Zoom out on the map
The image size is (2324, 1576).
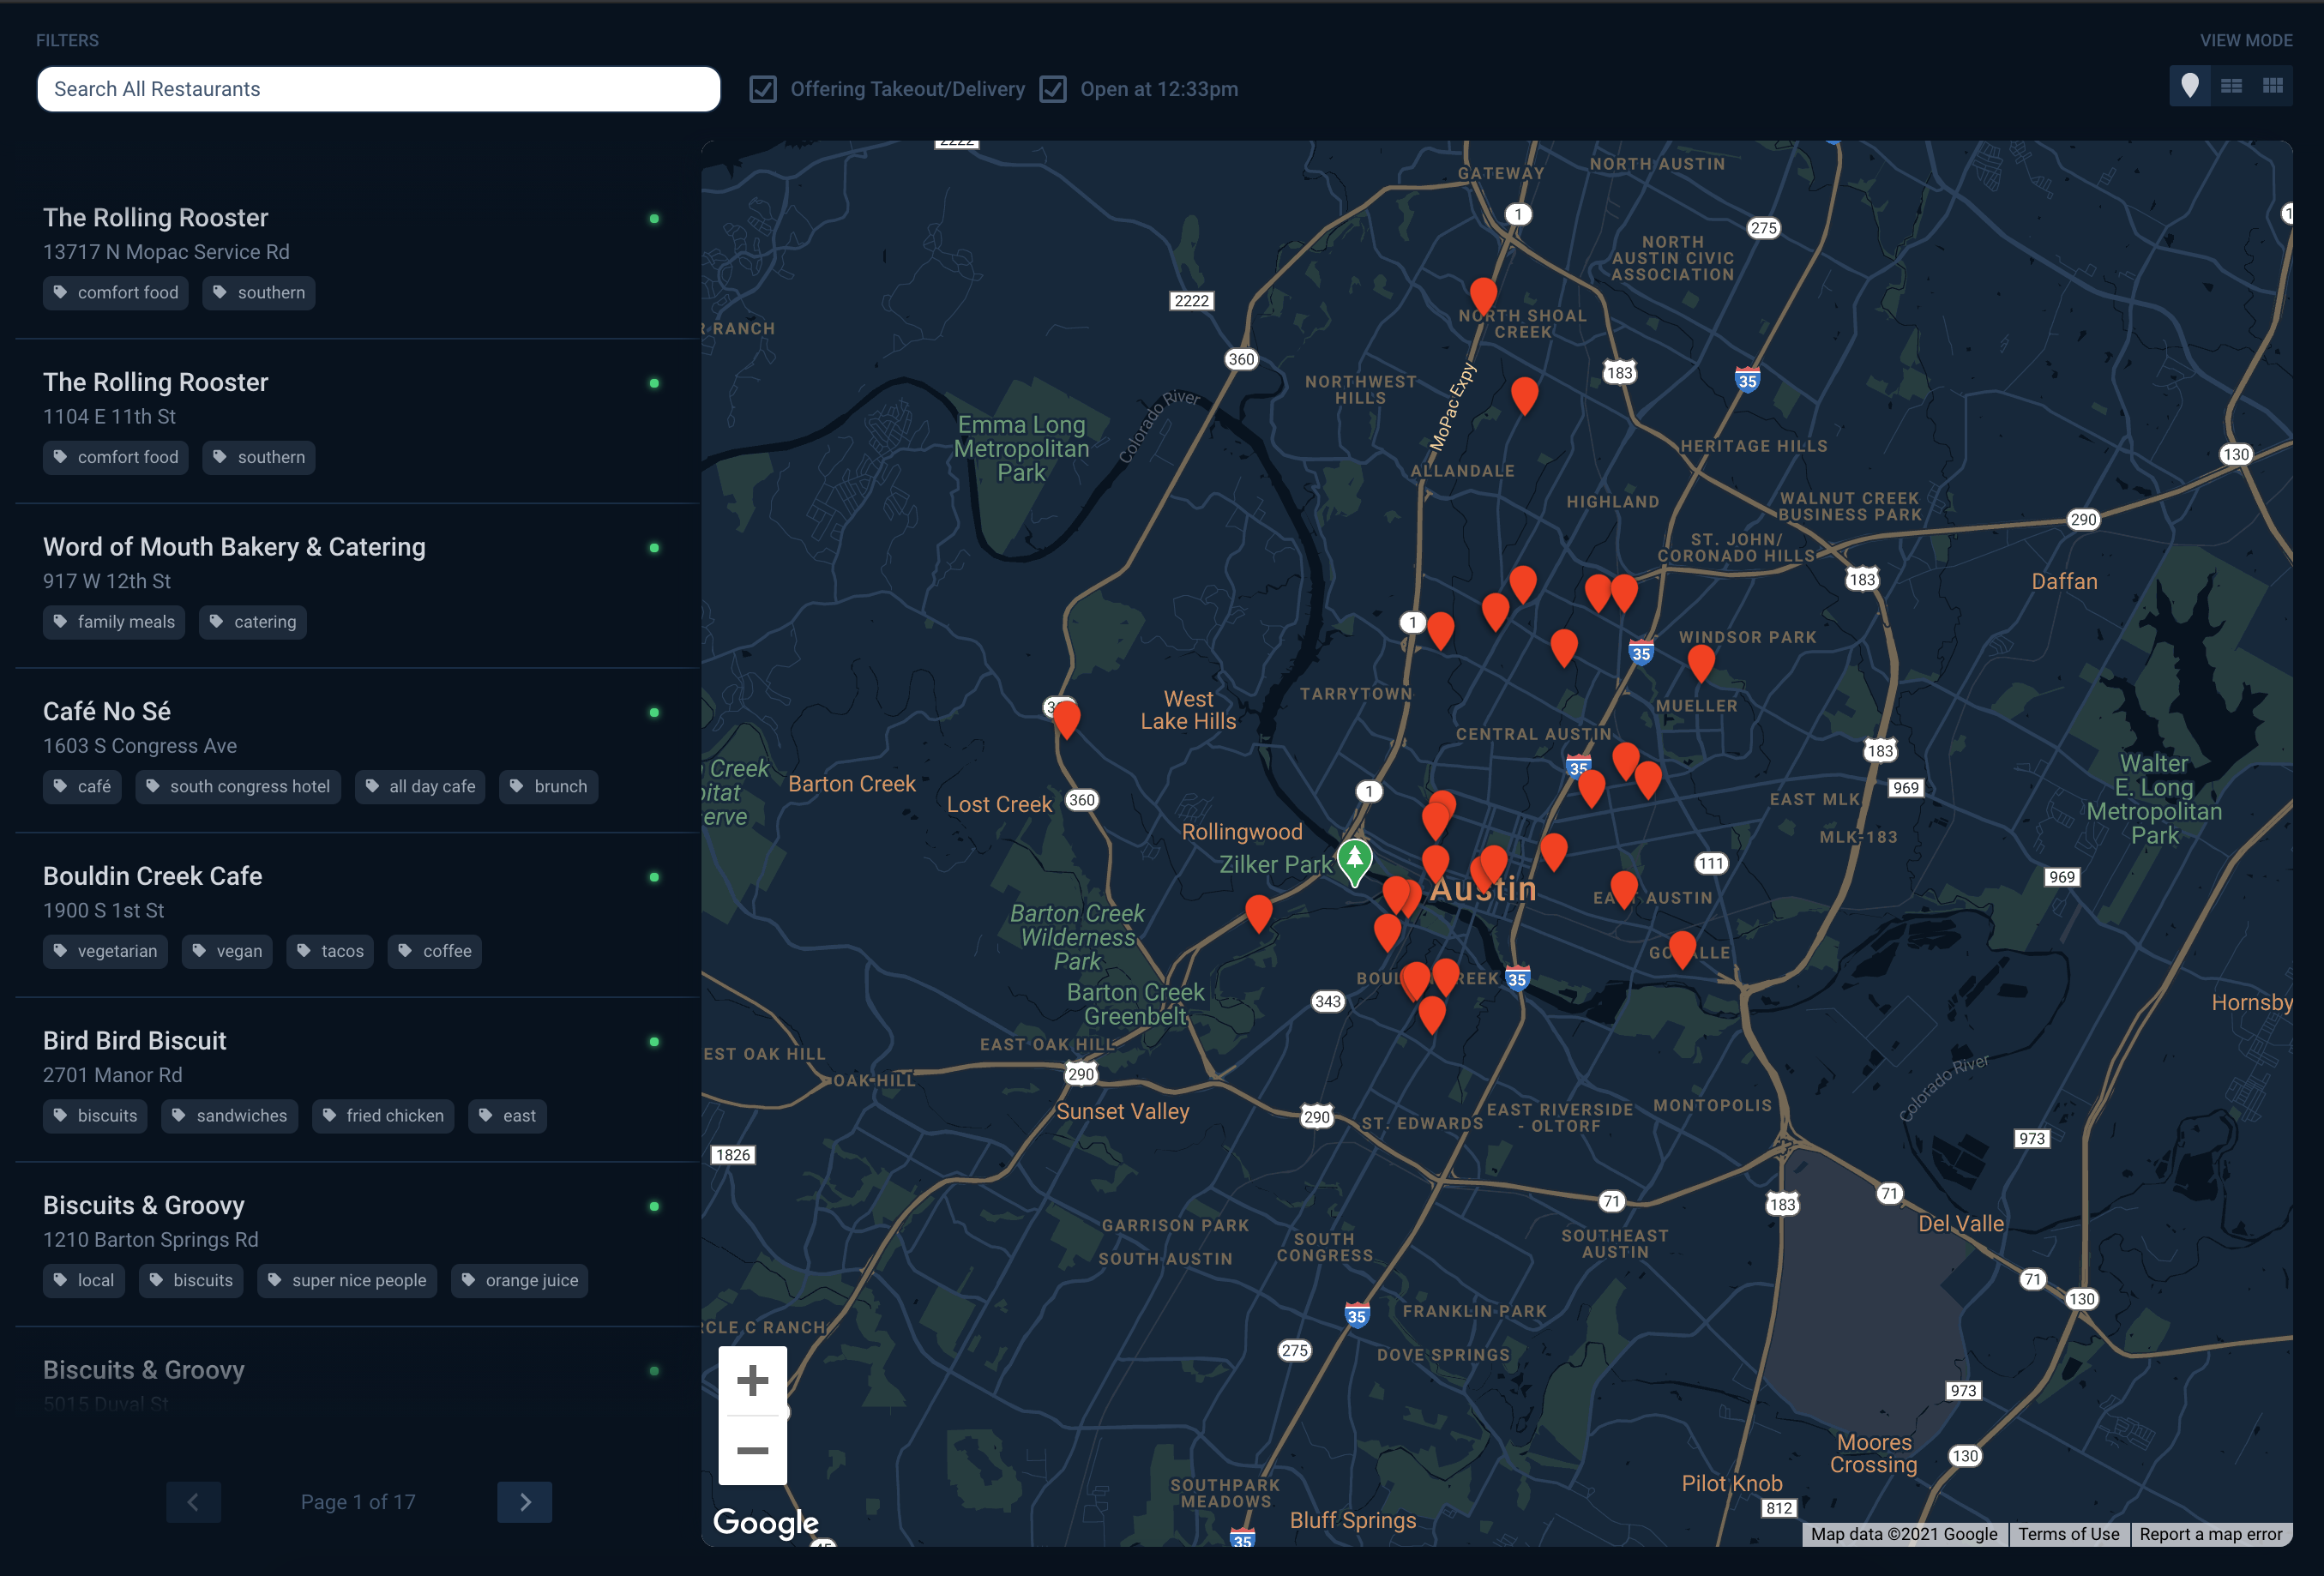[752, 1451]
